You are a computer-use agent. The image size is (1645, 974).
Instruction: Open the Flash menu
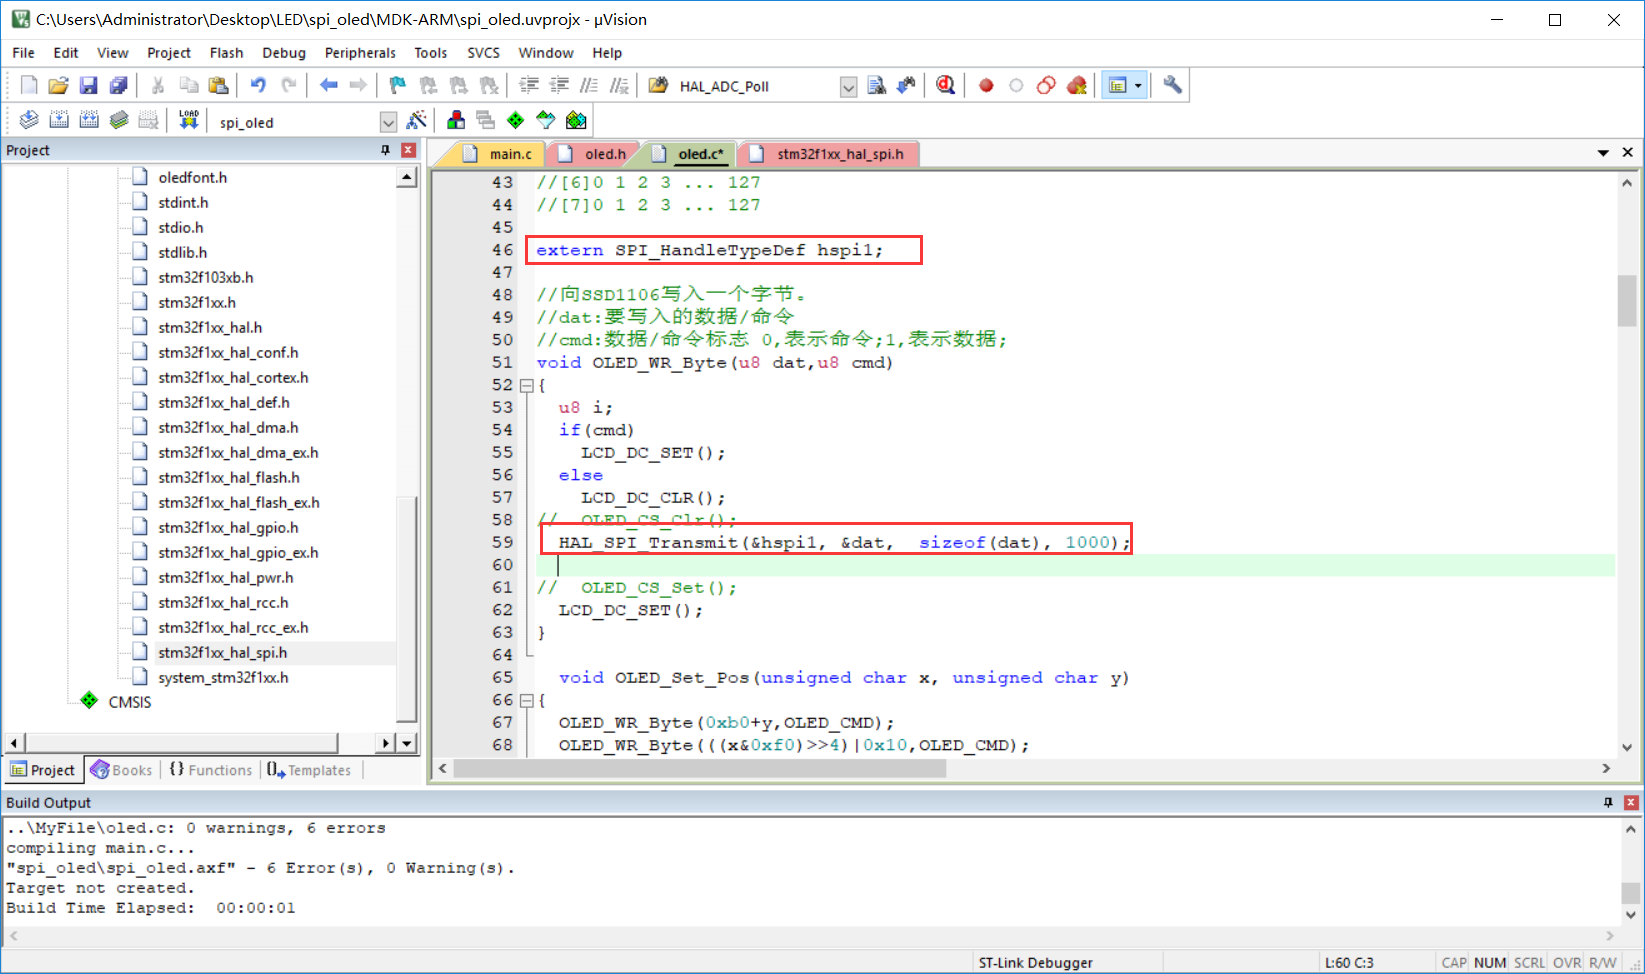click(227, 53)
